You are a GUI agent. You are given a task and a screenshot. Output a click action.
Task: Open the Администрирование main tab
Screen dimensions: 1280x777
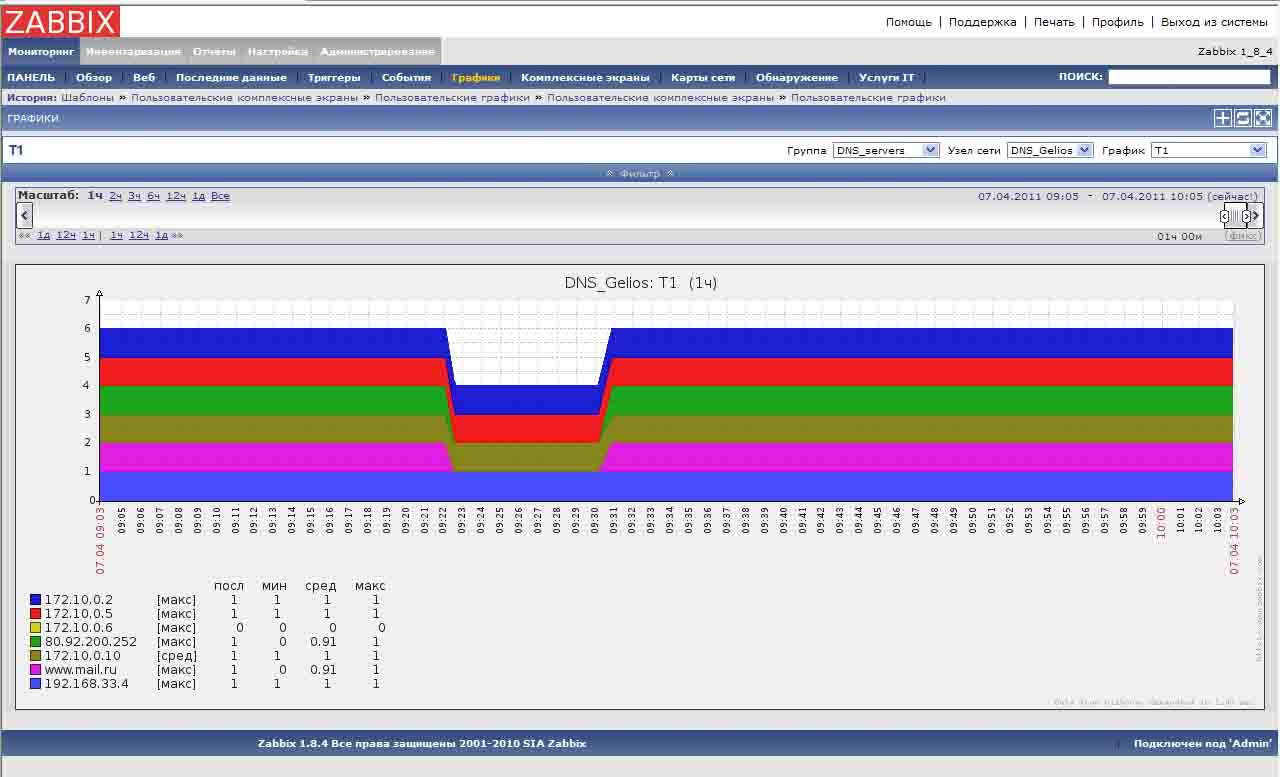click(377, 51)
